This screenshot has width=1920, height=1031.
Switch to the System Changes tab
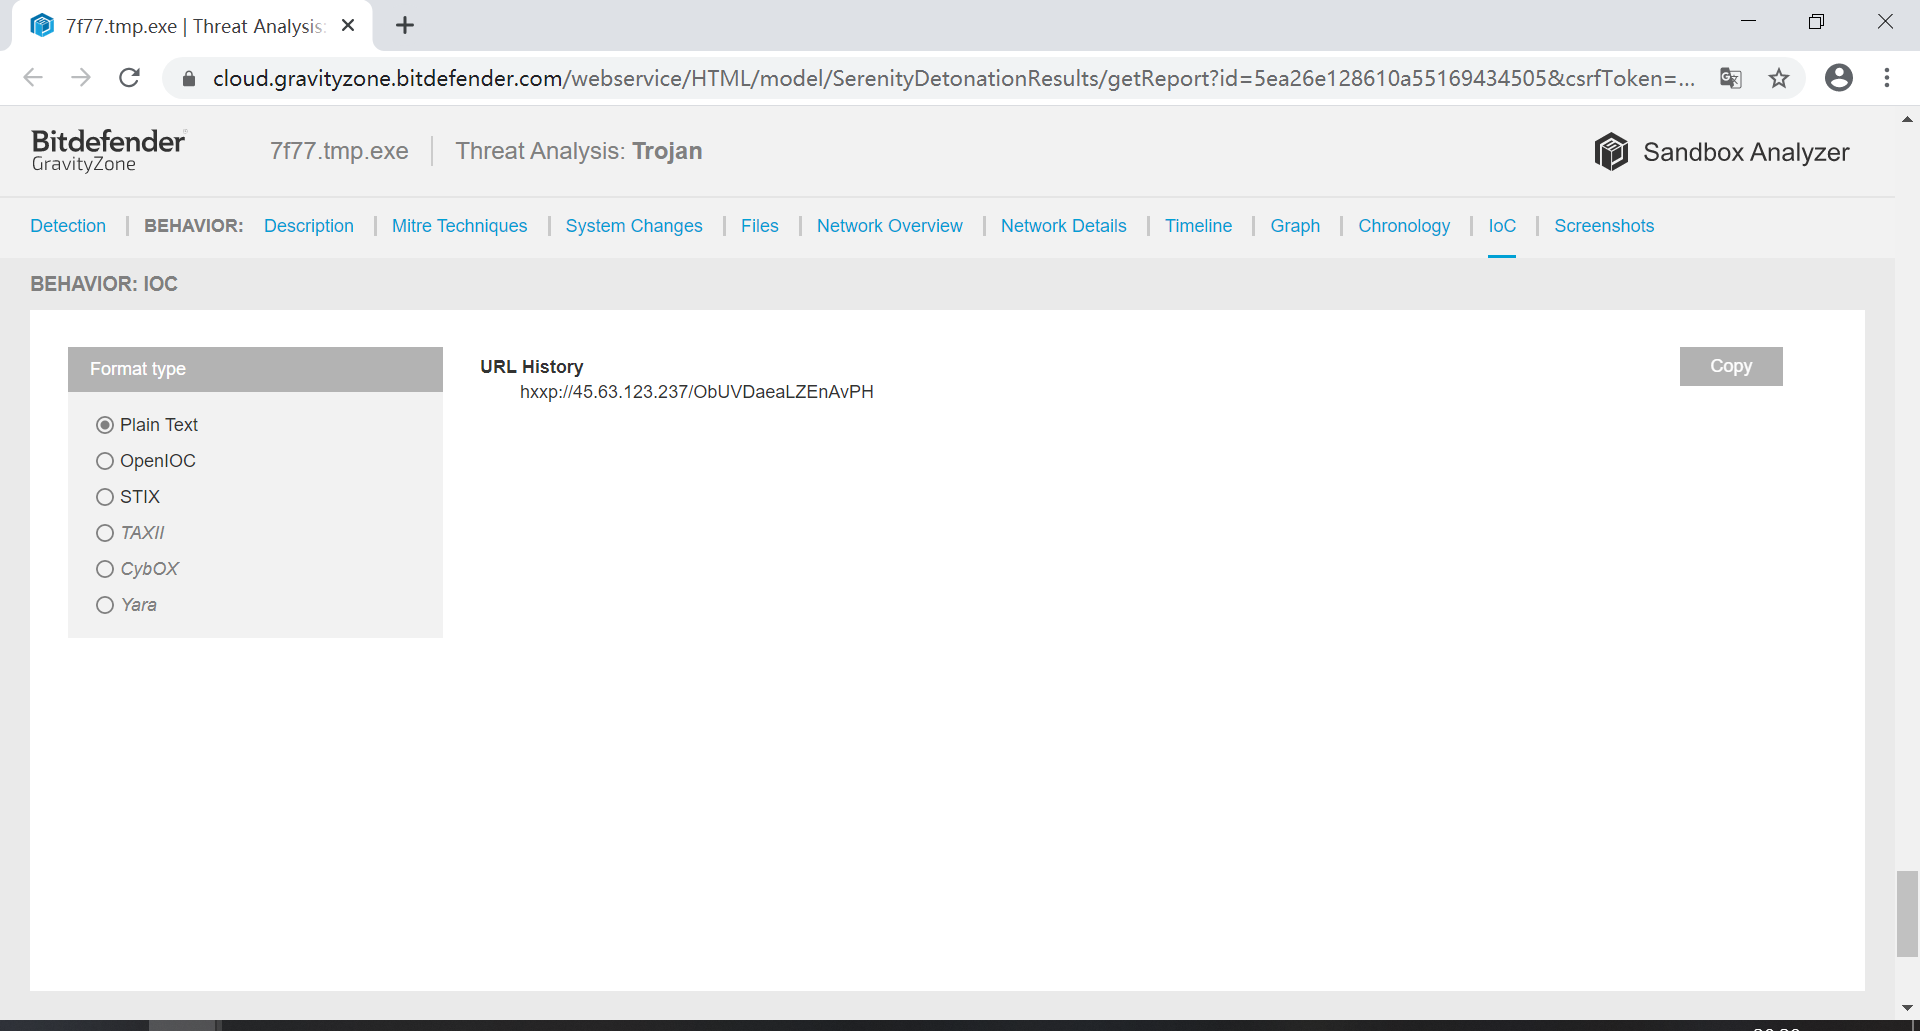pos(634,226)
